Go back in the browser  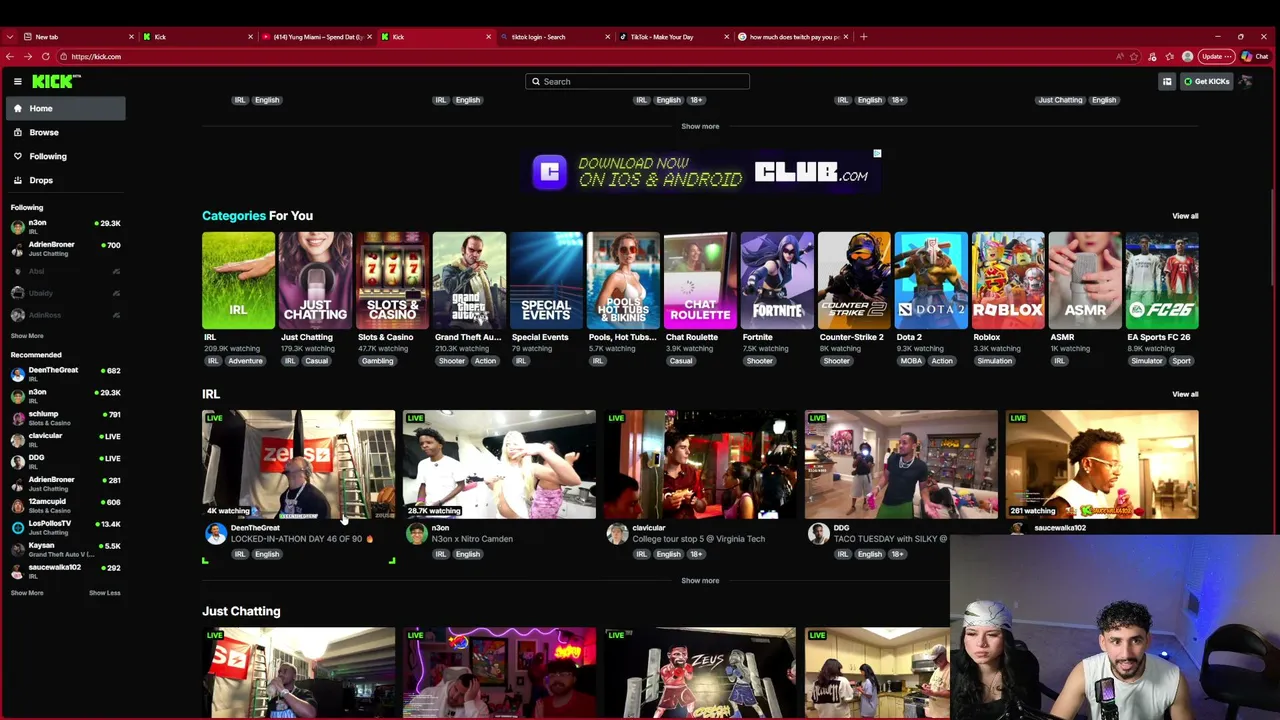click(x=9, y=56)
